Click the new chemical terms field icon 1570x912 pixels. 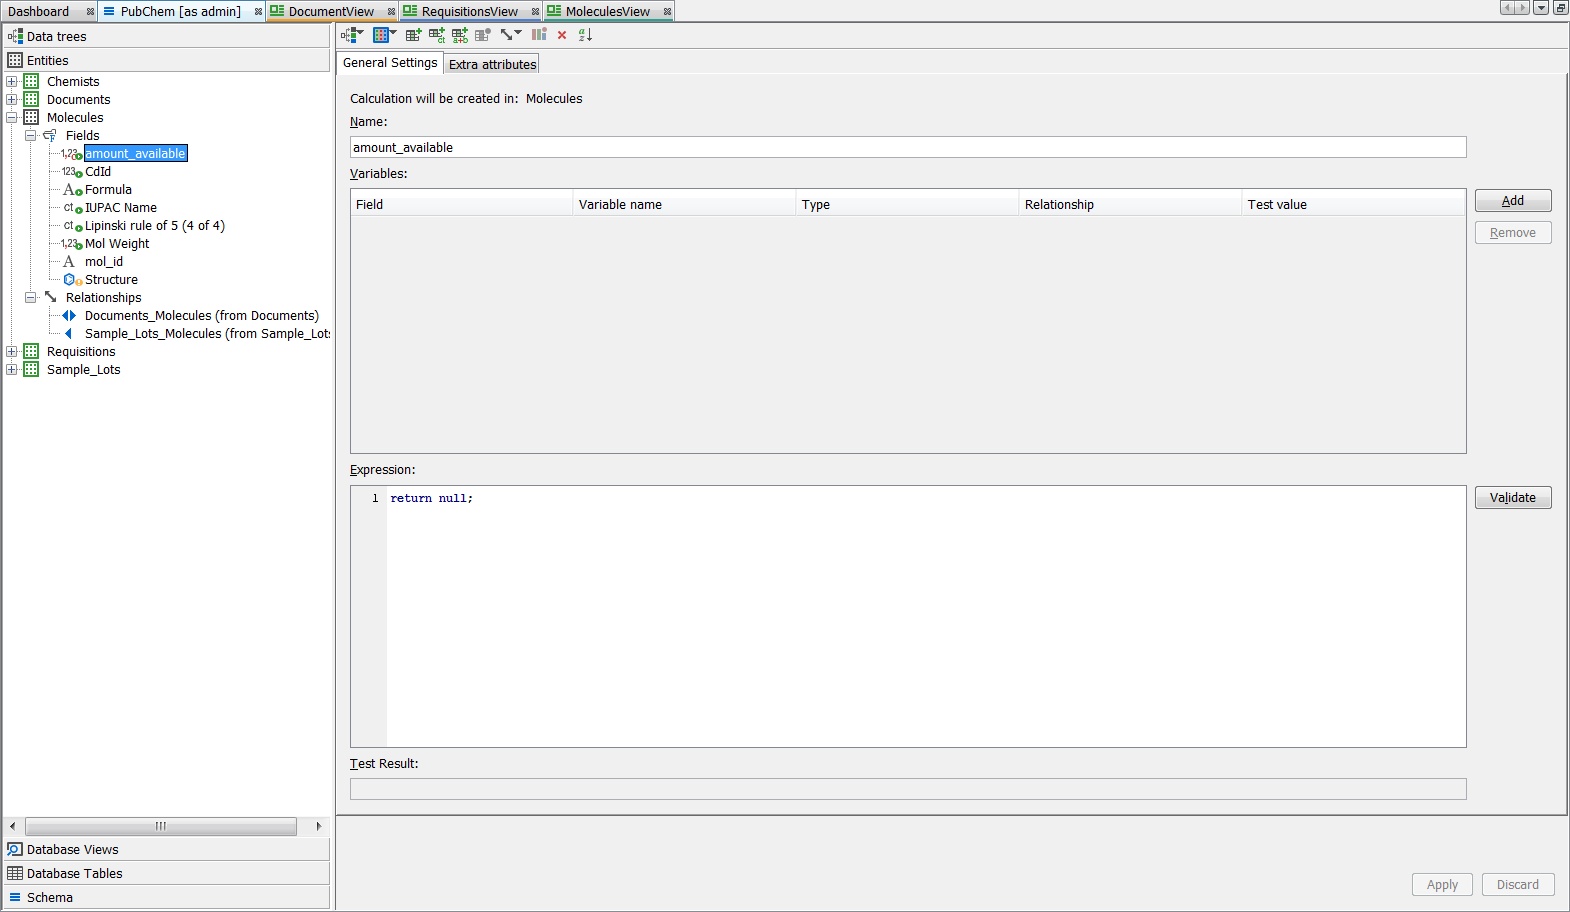tap(436, 35)
